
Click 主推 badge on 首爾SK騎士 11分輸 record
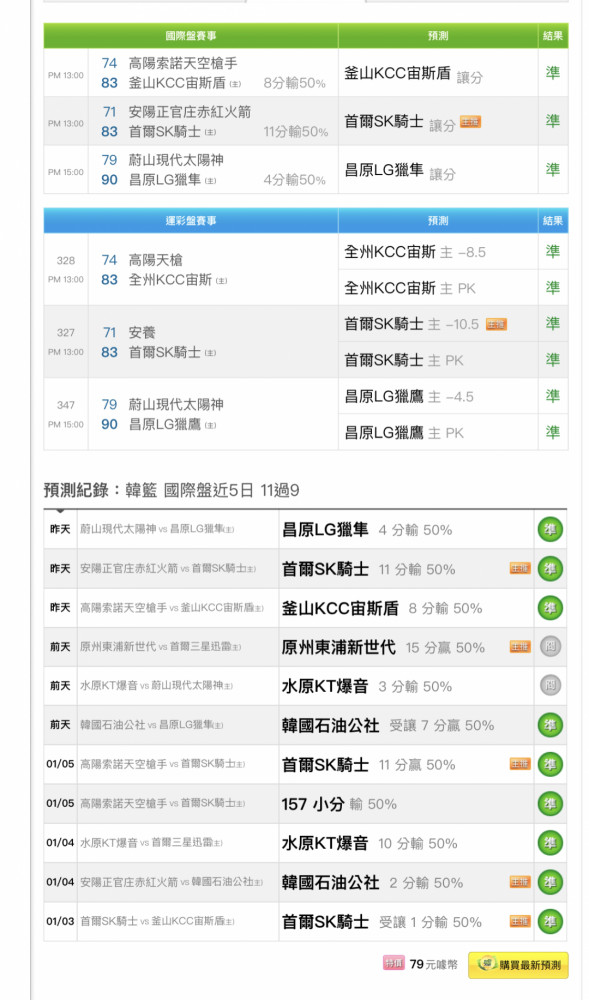(x=520, y=568)
